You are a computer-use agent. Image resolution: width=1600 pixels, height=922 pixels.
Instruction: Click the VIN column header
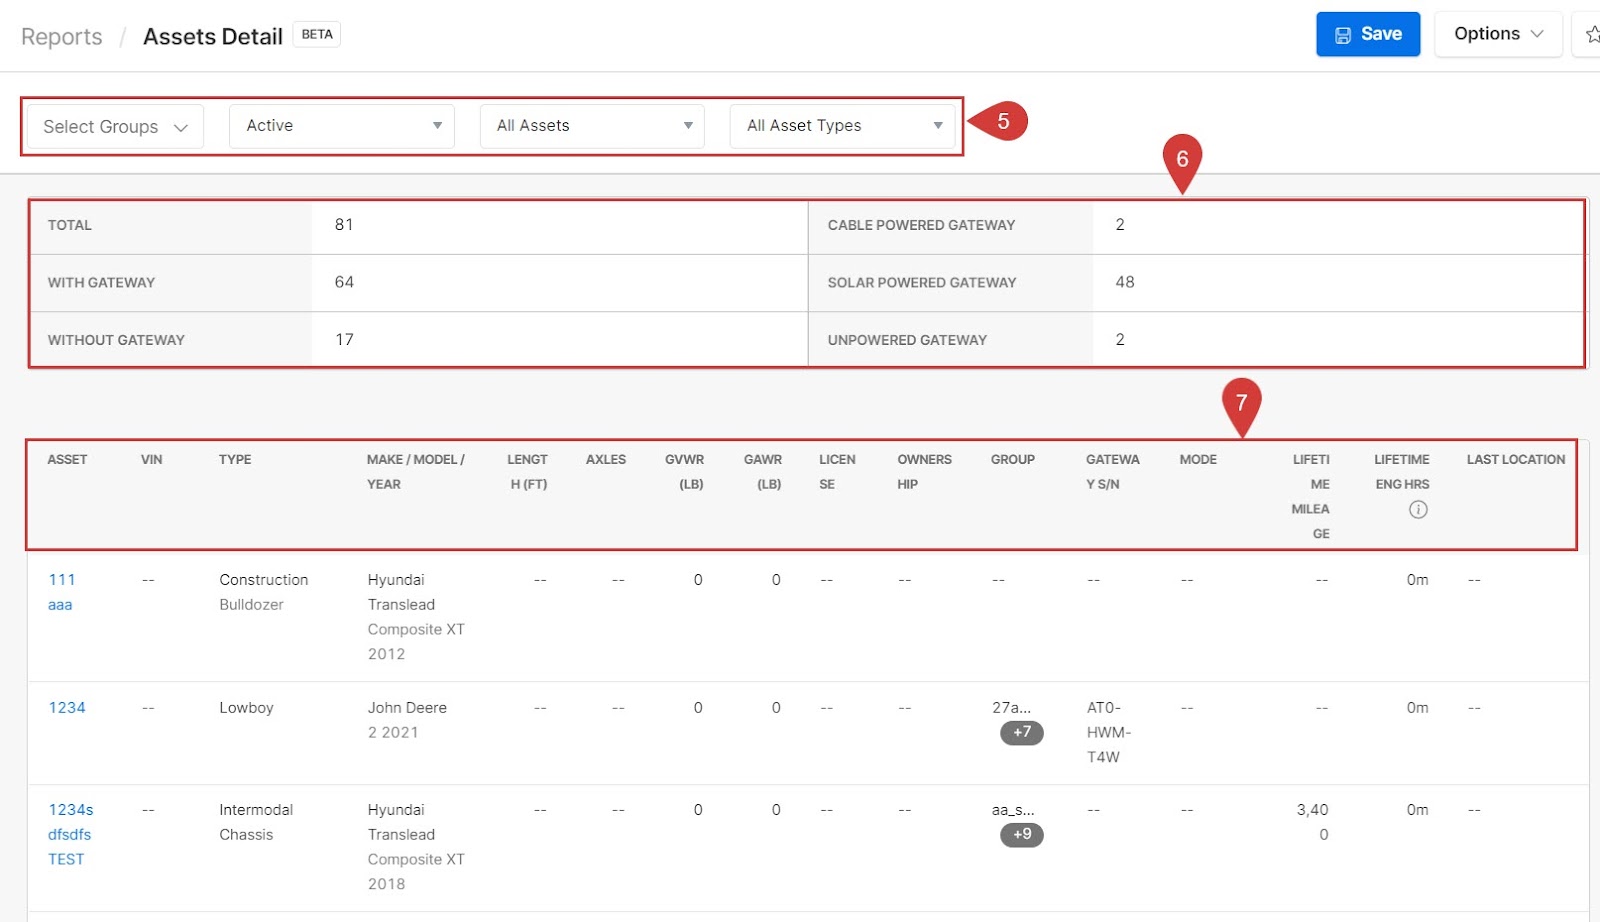point(151,460)
